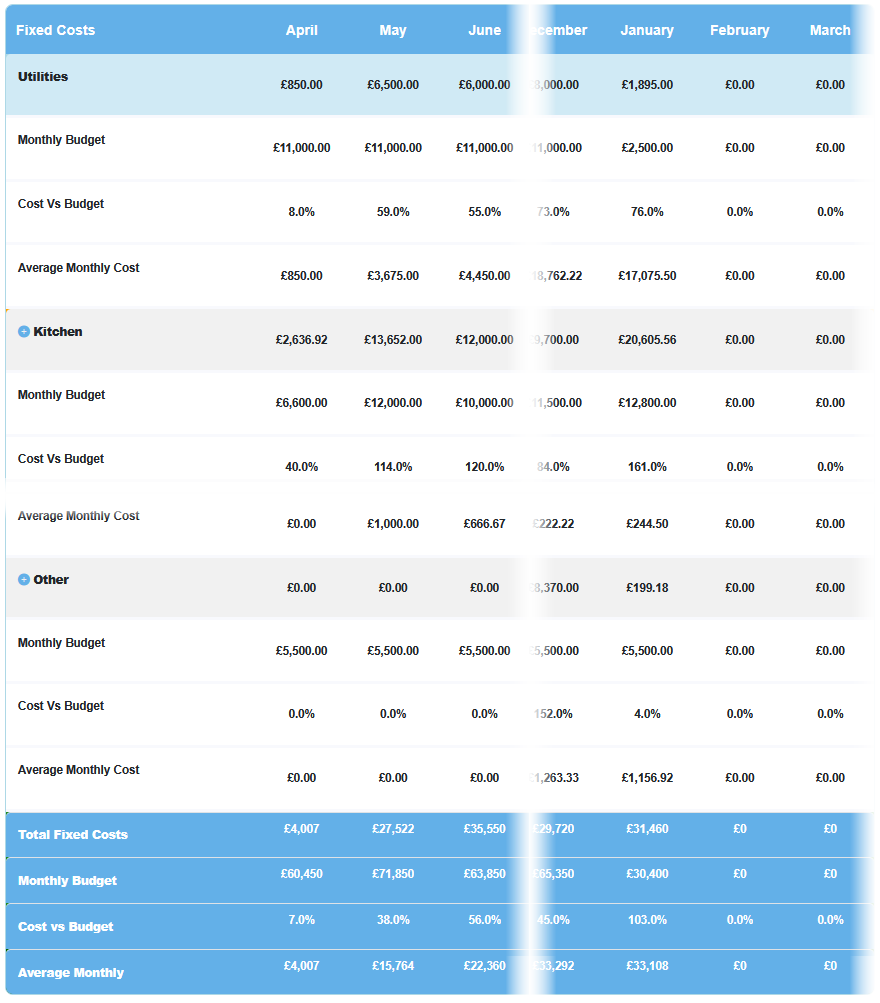Click the Total Fixed Costs row label
Screen dimensions: 880x1003
(73, 835)
